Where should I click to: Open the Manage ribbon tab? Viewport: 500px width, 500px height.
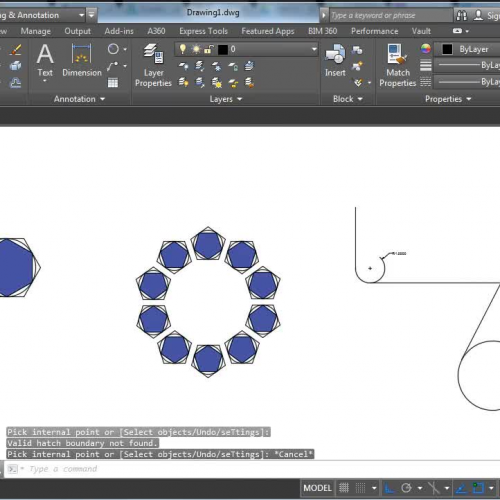click(36, 31)
